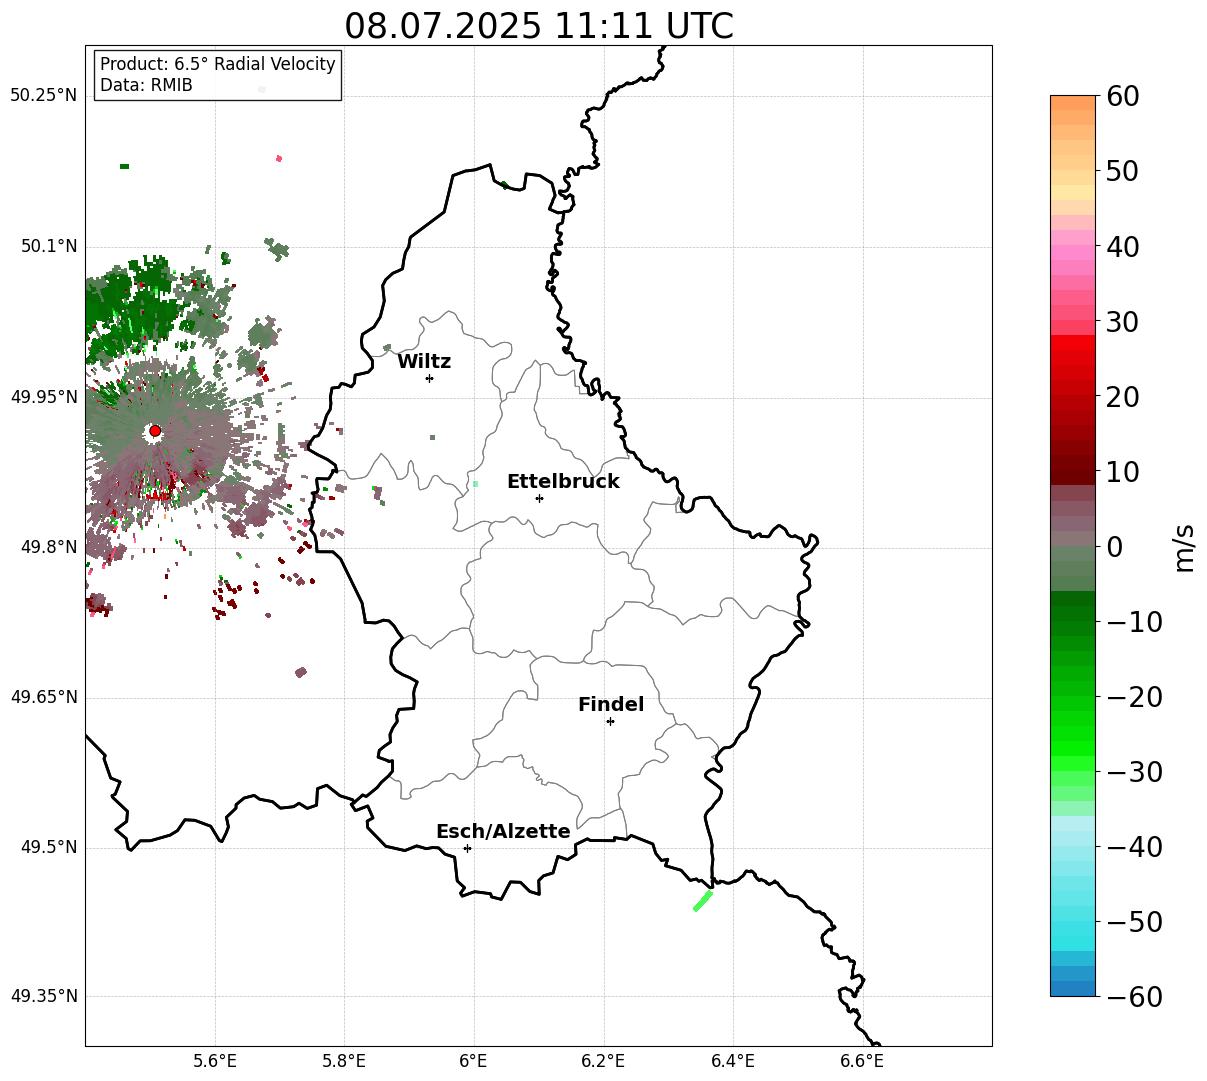The height and width of the screenshot is (1081, 1207).
Task: Click the Findel station cross marker
Action: point(610,721)
